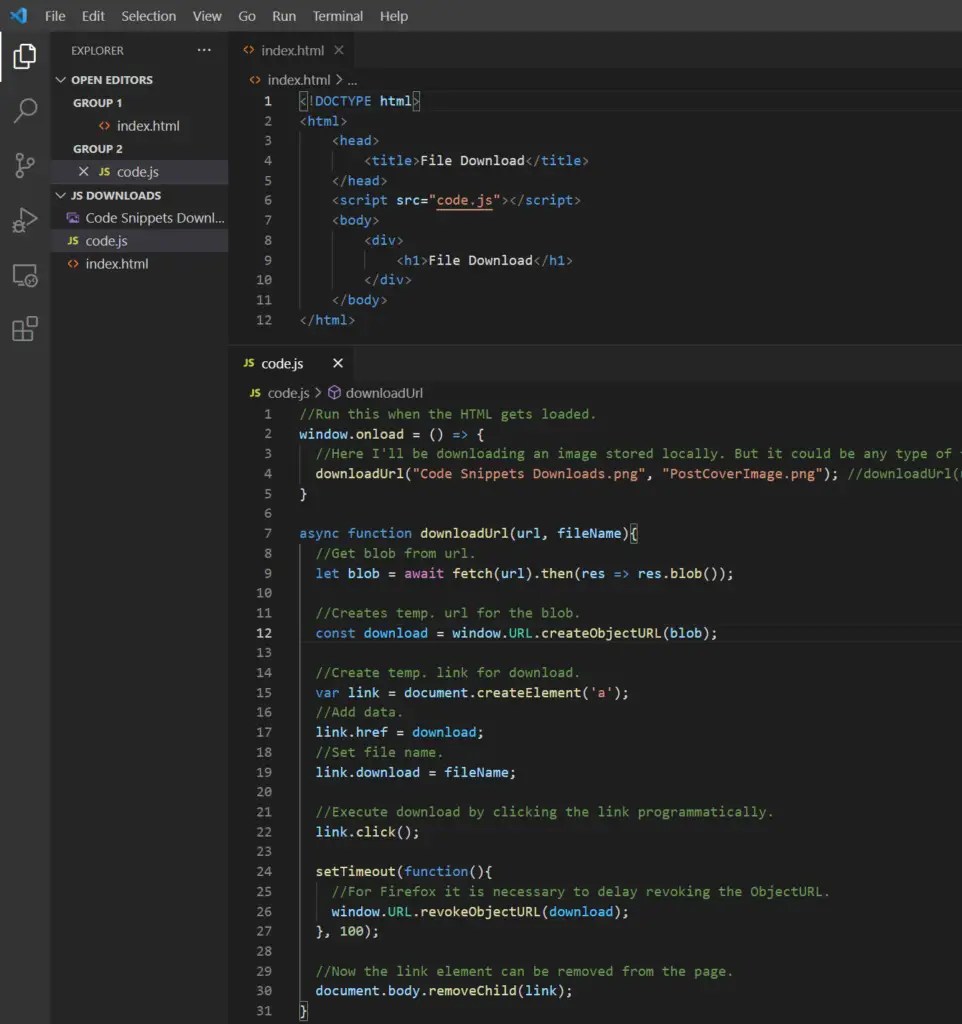Close code.js in Open Editors Group 2
This screenshot has height=1024, width=962.
(x=84, y=172)
